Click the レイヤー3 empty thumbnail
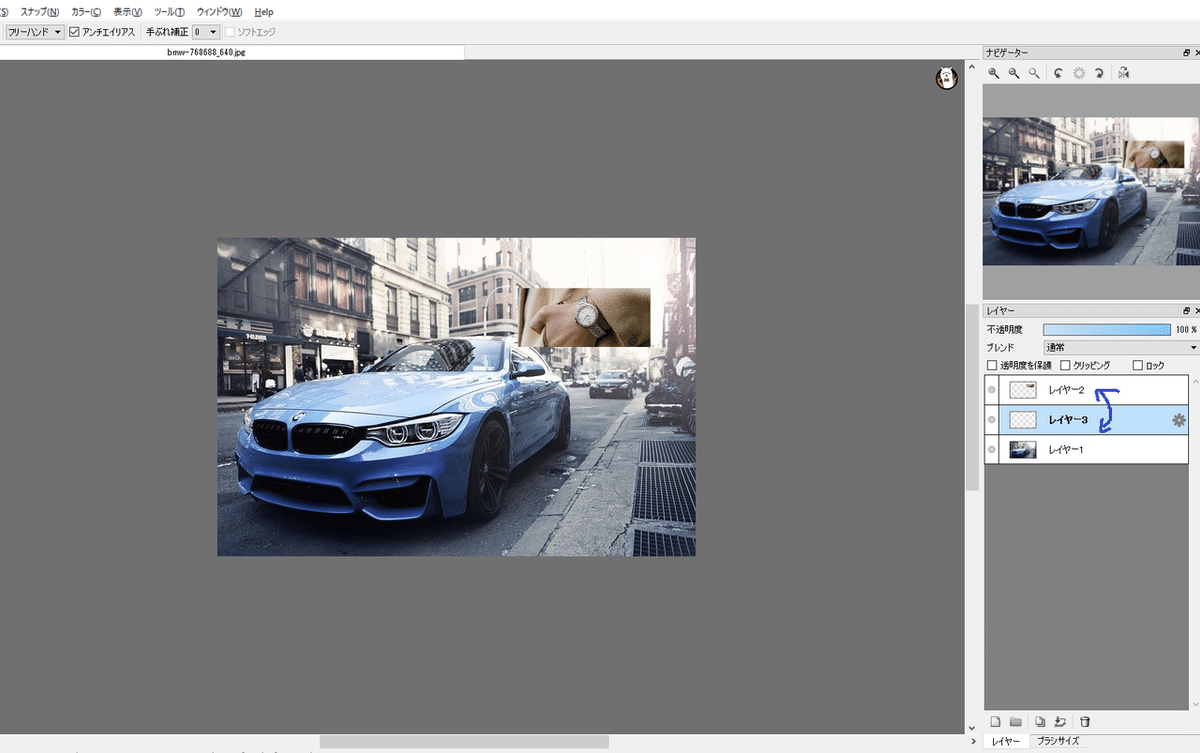Image resolution: width=1200 pixels, height=753 pixels. click(x=1022, y=420)
